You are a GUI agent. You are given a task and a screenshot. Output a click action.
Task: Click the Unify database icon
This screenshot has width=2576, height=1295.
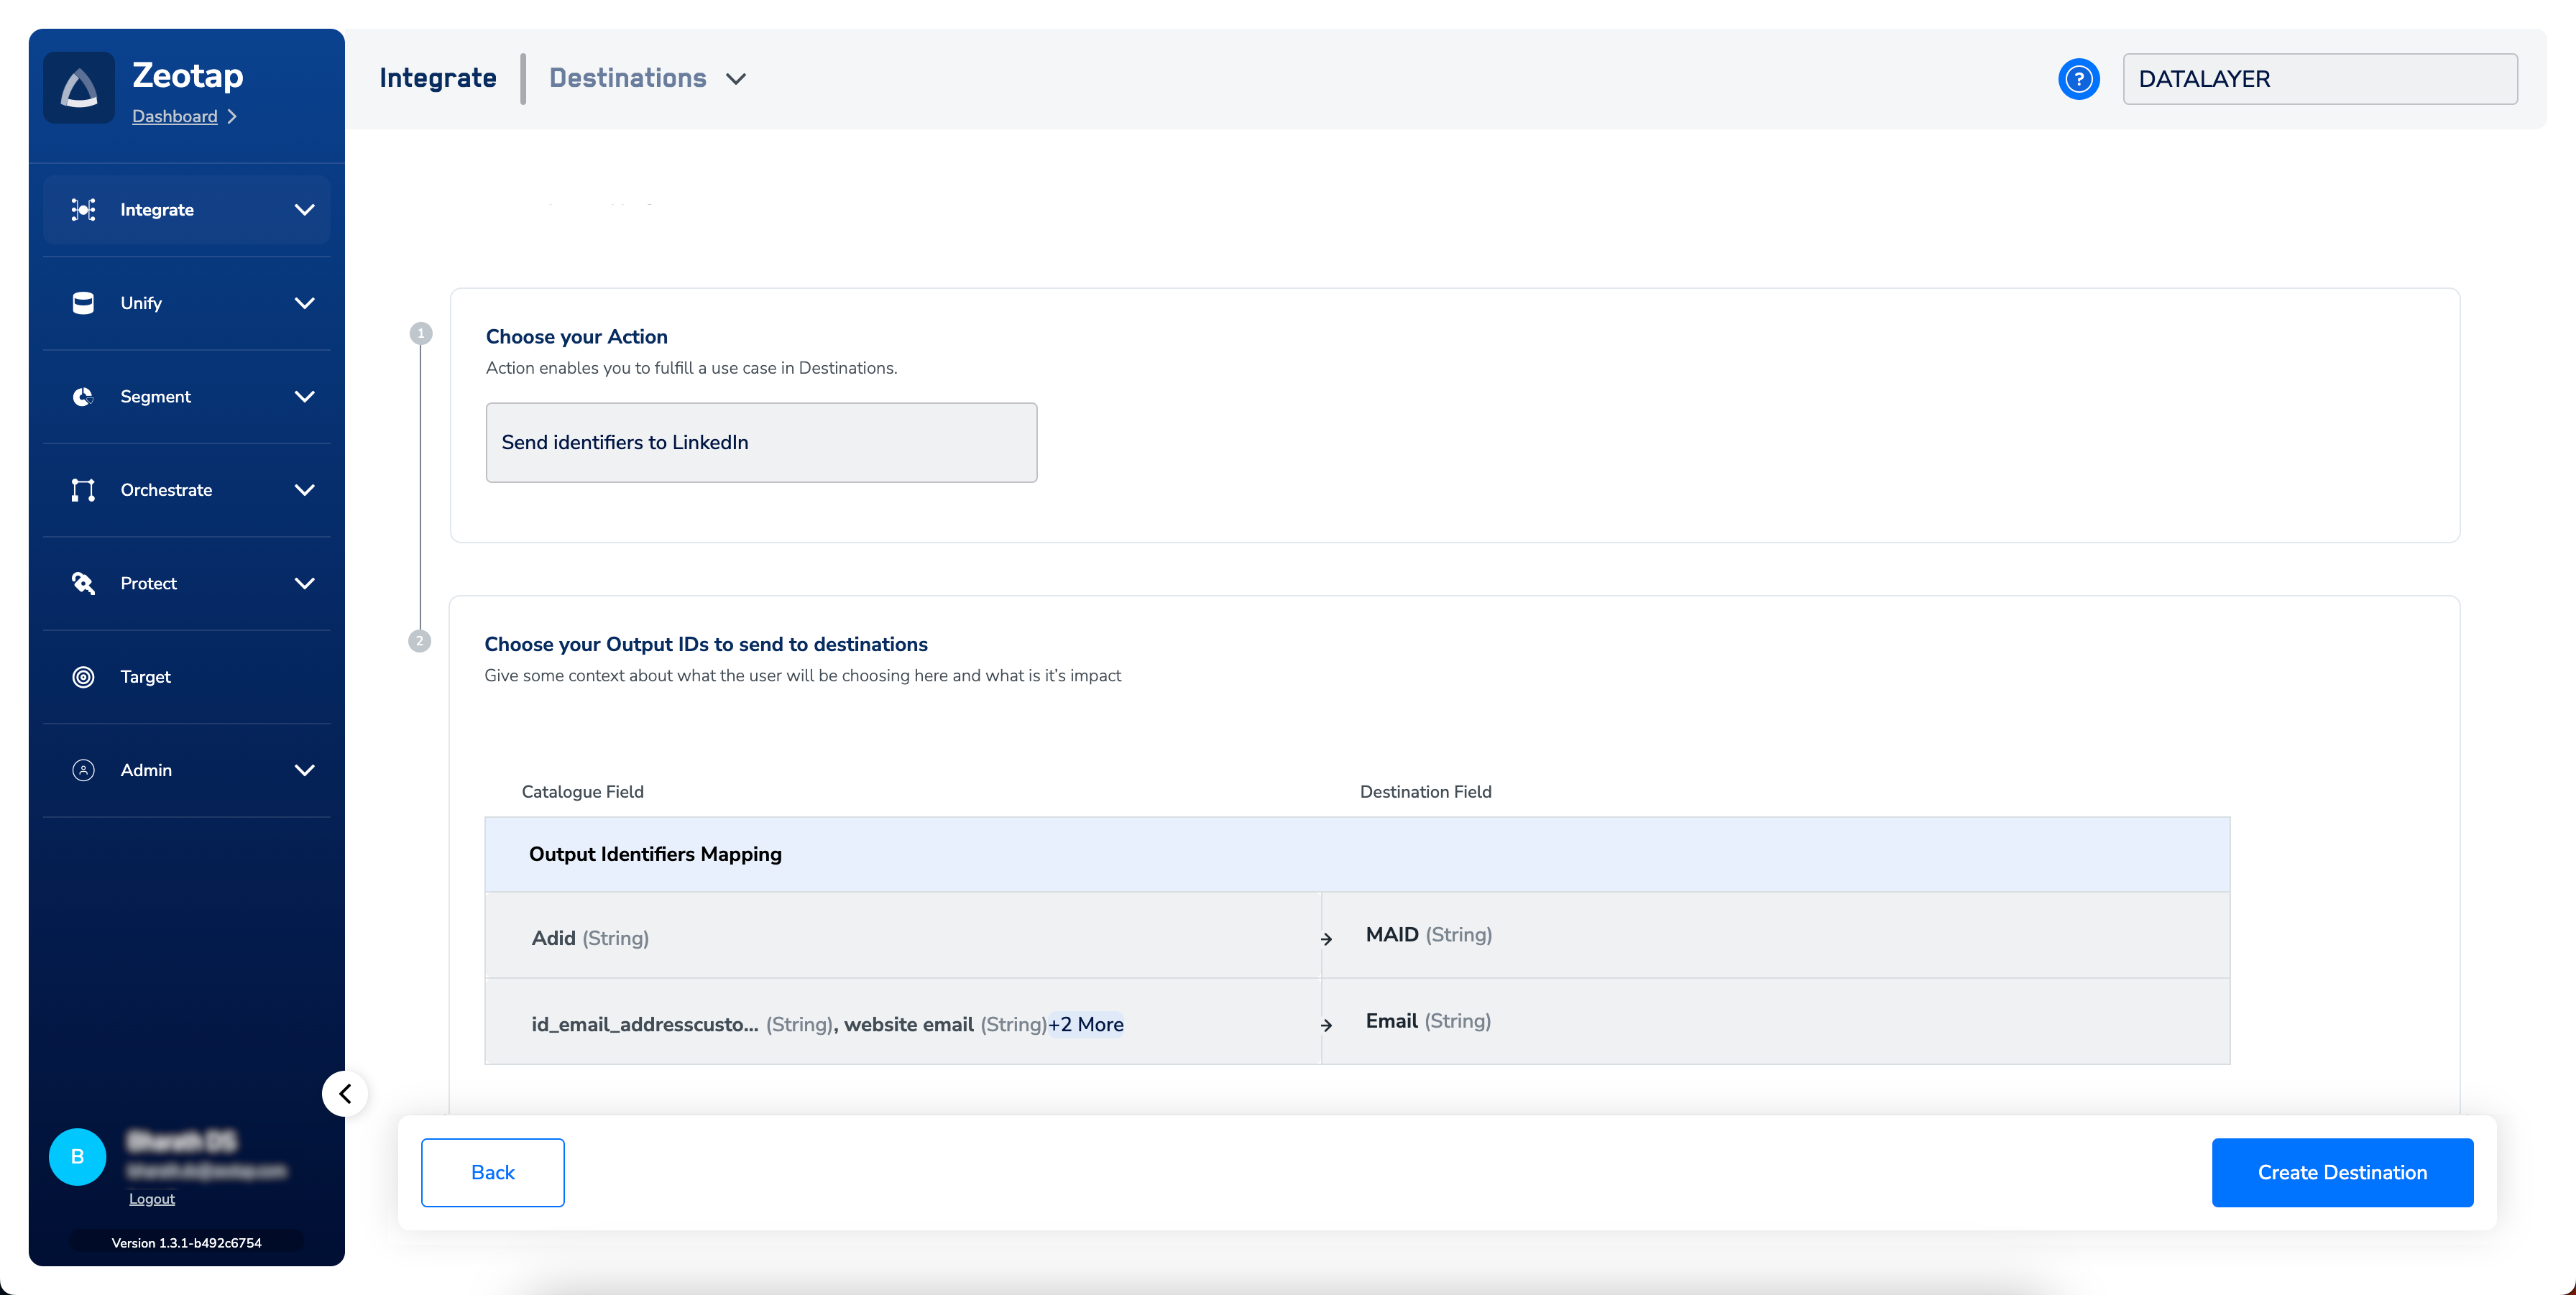click(83, 303)
